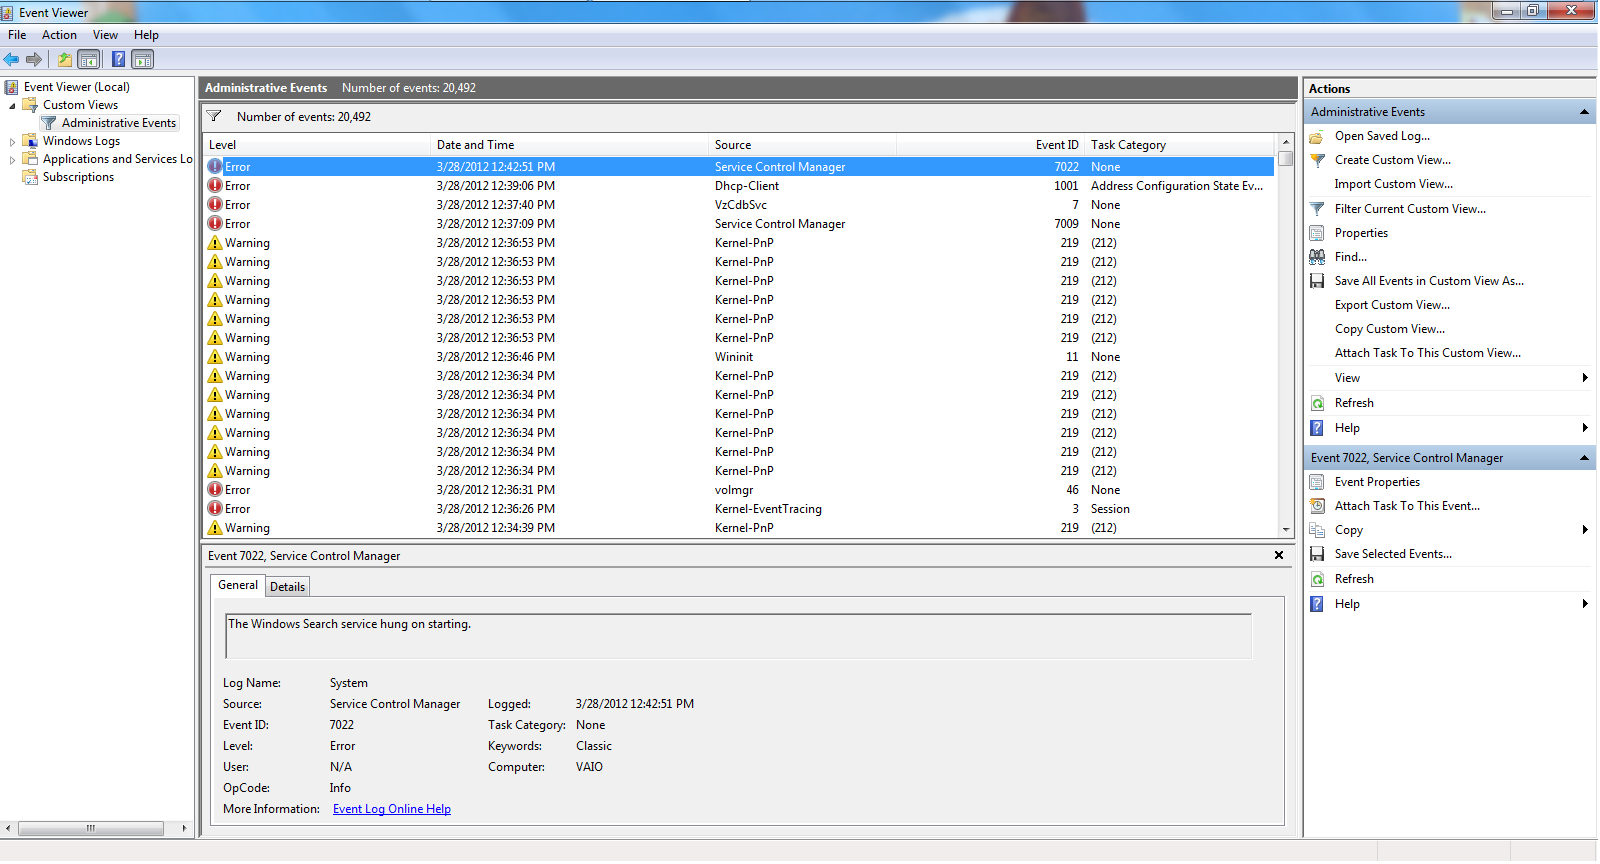Collapse the Administrative Events actions section
The width and height of the screenshot is (1600, 864).
(x=1584, y=112)
